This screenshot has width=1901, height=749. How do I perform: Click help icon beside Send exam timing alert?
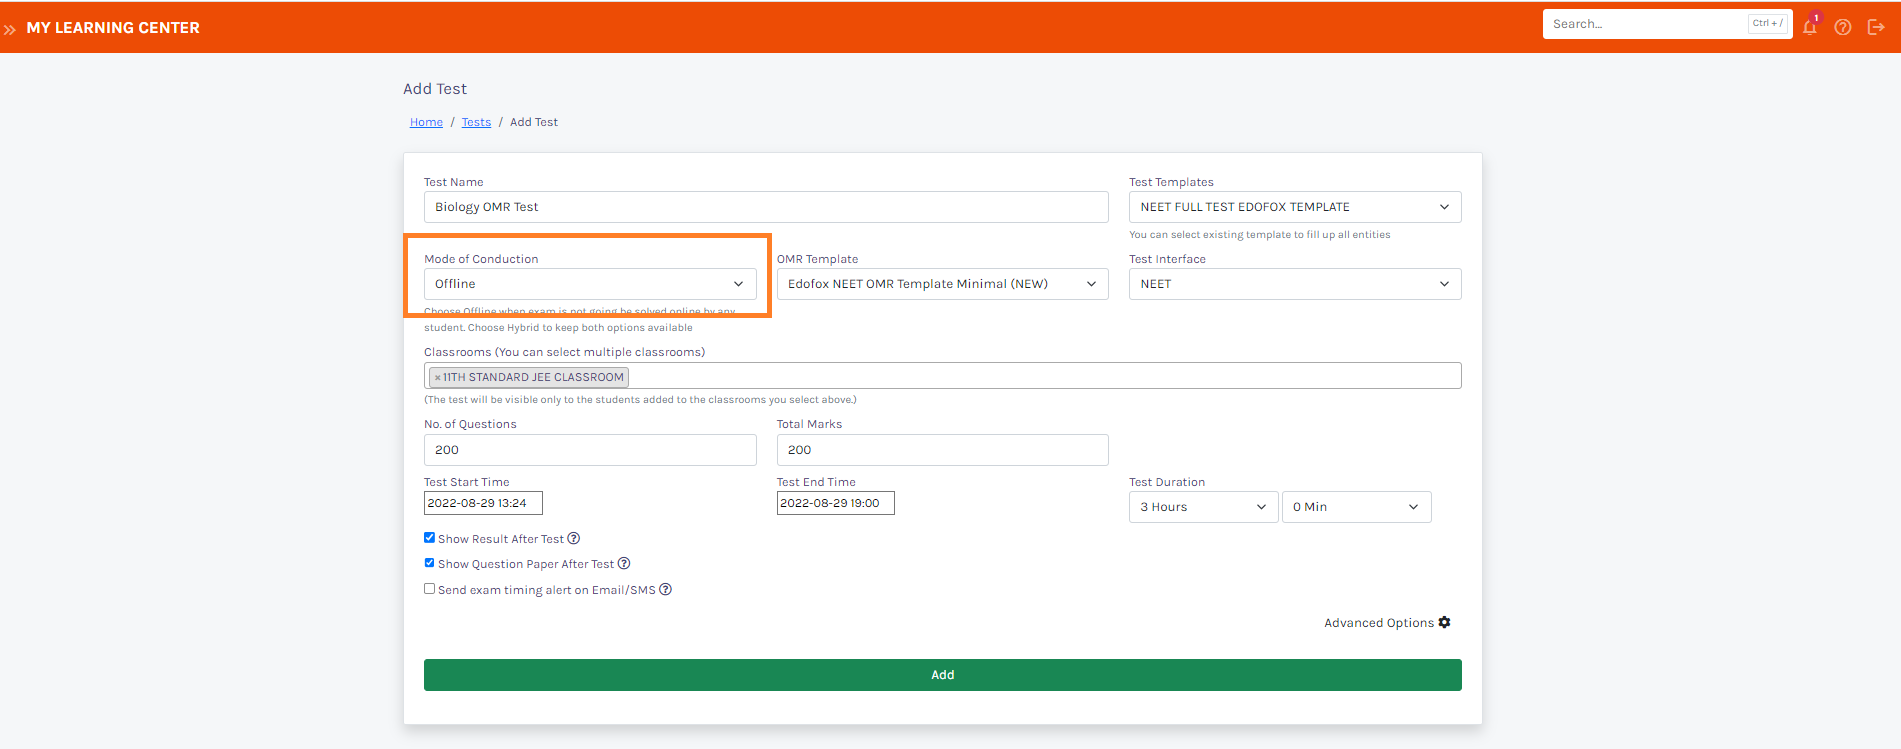[666, 590]
